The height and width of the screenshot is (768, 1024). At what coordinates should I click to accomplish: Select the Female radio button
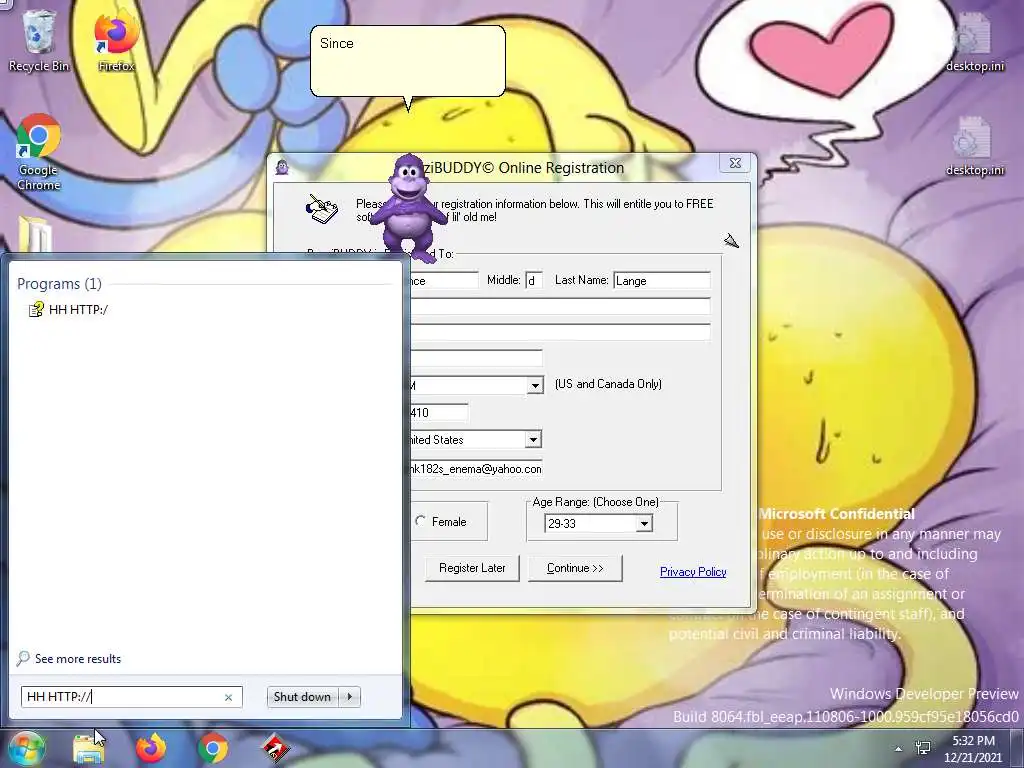click(x=421, y=521)
